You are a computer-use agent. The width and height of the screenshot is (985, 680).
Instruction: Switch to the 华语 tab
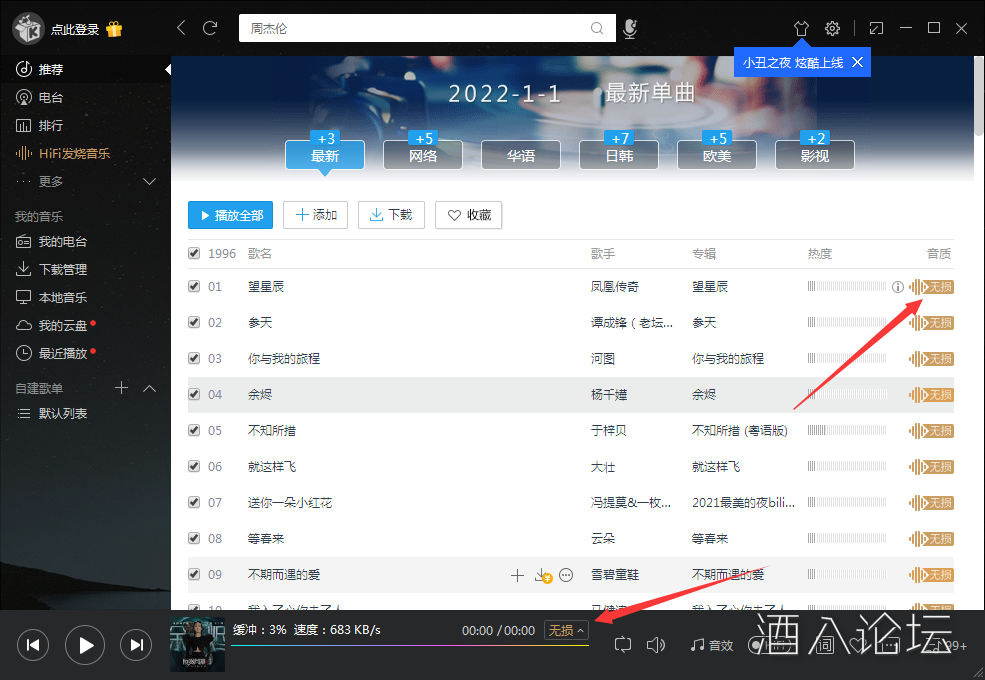521,155
